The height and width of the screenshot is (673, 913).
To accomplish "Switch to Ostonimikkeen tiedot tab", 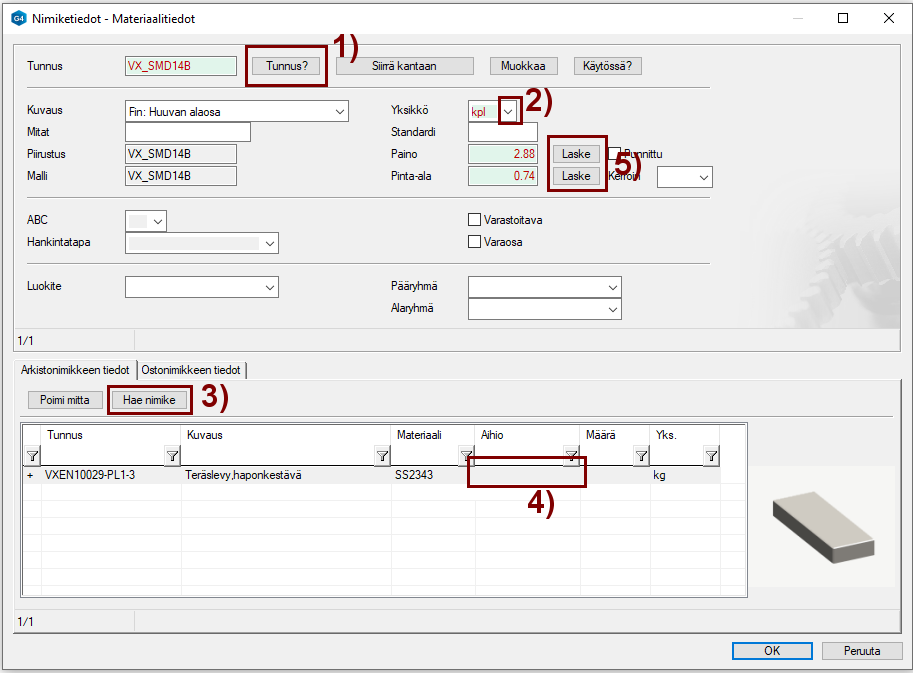I will [192, 370].
